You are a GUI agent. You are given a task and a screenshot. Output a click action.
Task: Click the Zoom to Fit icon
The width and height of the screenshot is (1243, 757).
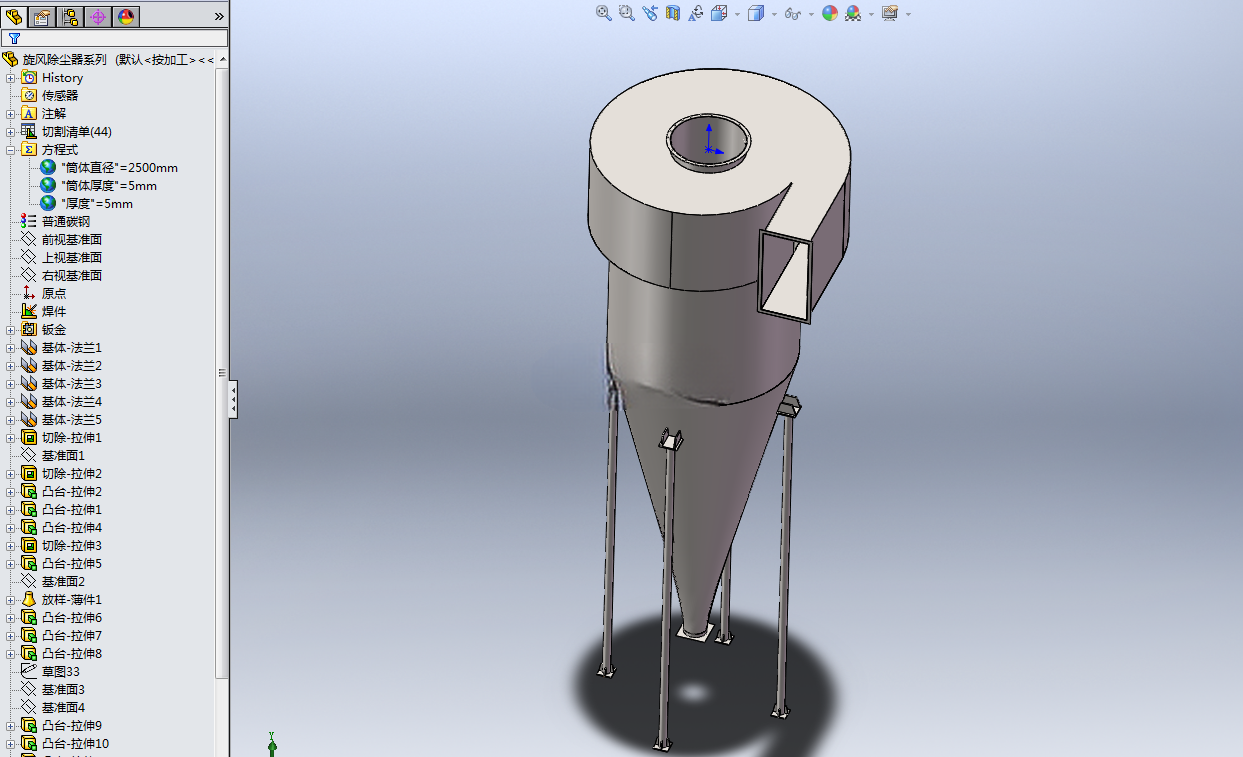pyautogui.click(x=604, y=13)
